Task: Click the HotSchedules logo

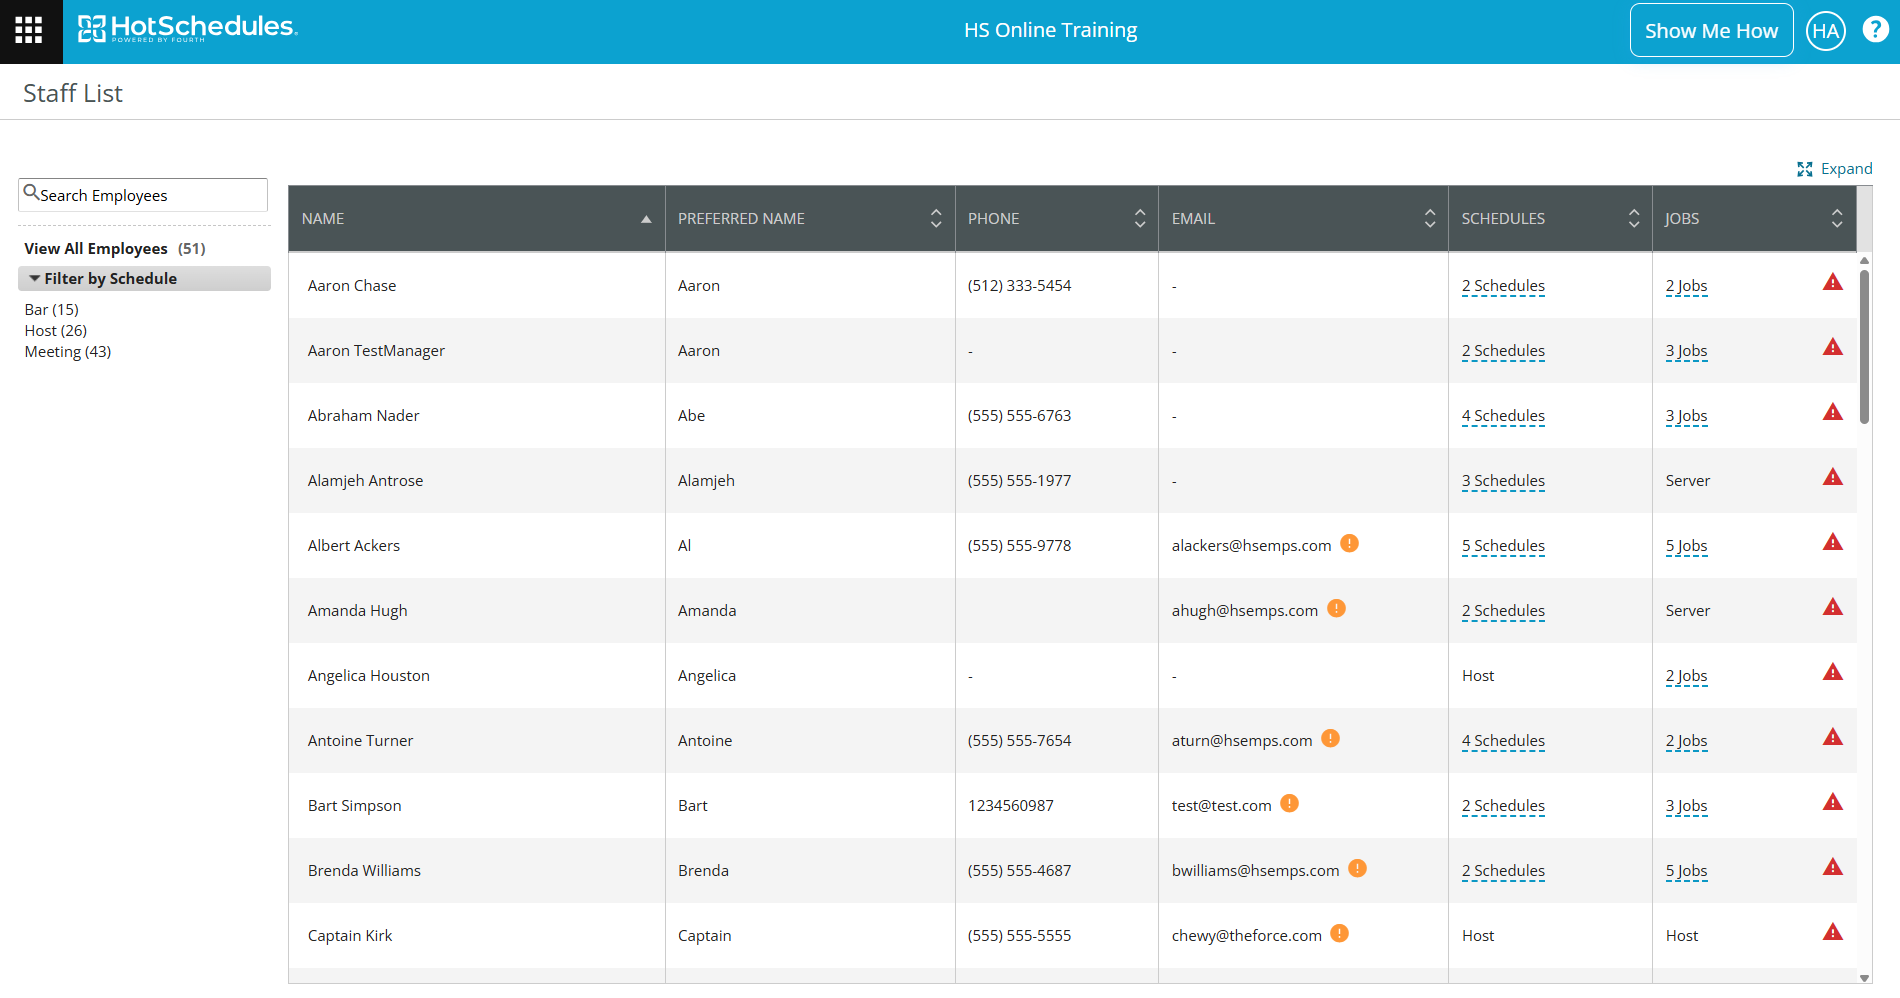Action: pos(188,29)
